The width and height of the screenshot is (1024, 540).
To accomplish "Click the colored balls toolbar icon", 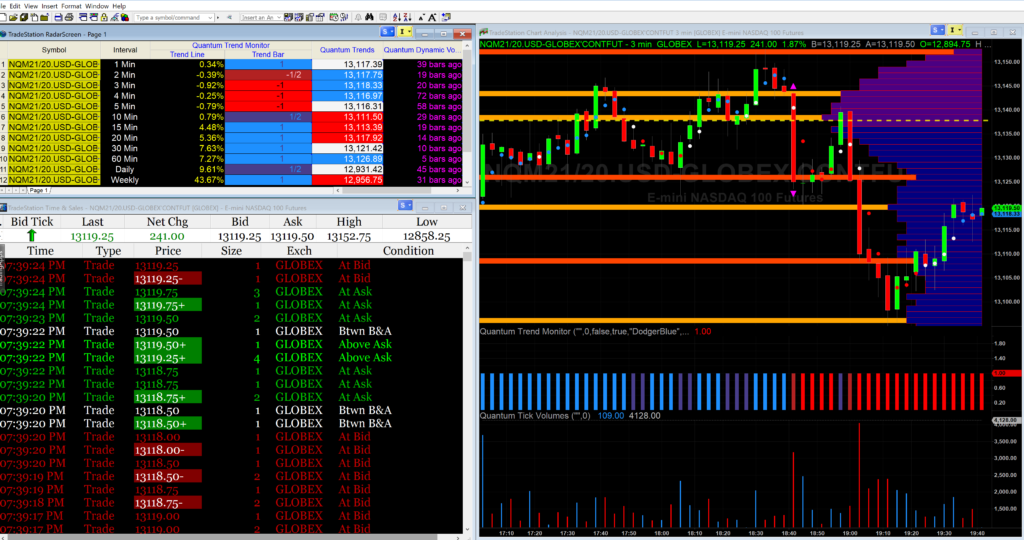I will click(124, 17).
